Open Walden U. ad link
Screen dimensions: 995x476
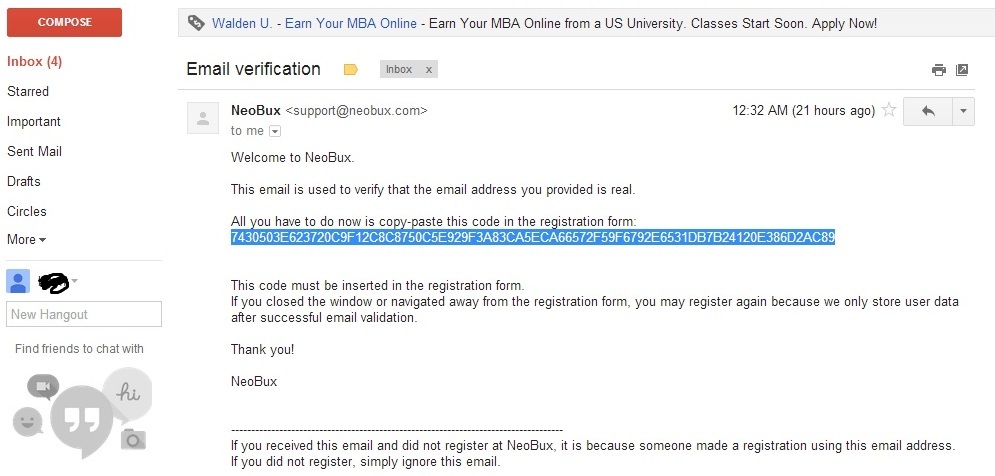242,23
